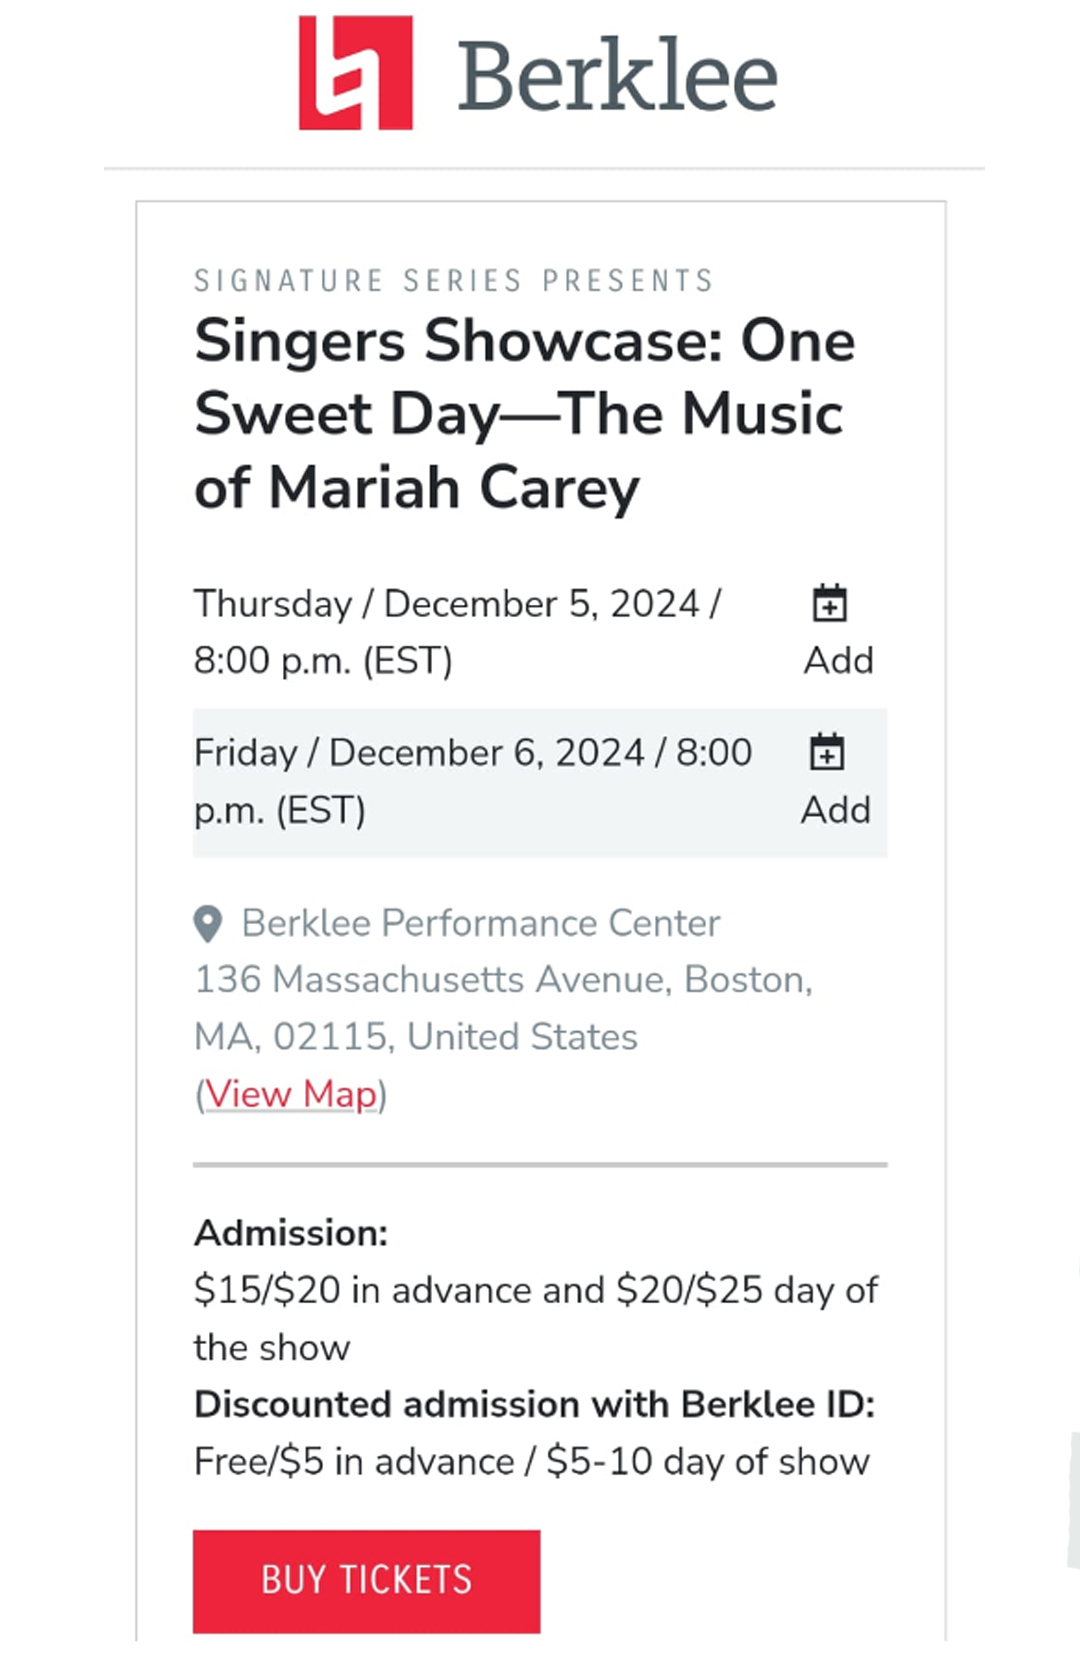Click the MA, 02115, United States line
This screenshot has width=1080, height=1656.
[x=416, y=1037]
